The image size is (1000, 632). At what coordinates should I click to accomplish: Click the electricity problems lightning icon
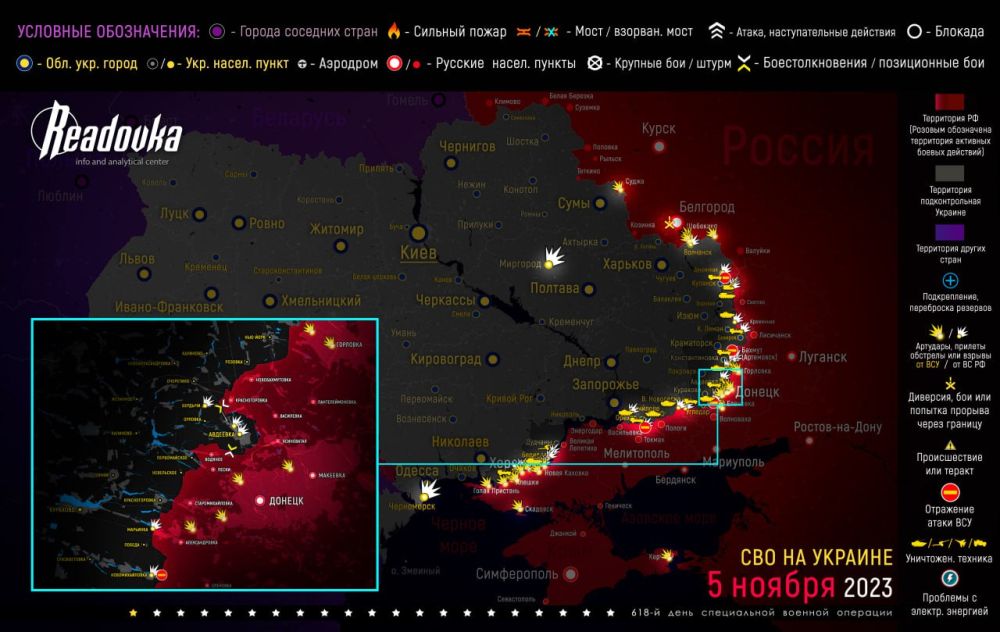click(x=950, y=578)
